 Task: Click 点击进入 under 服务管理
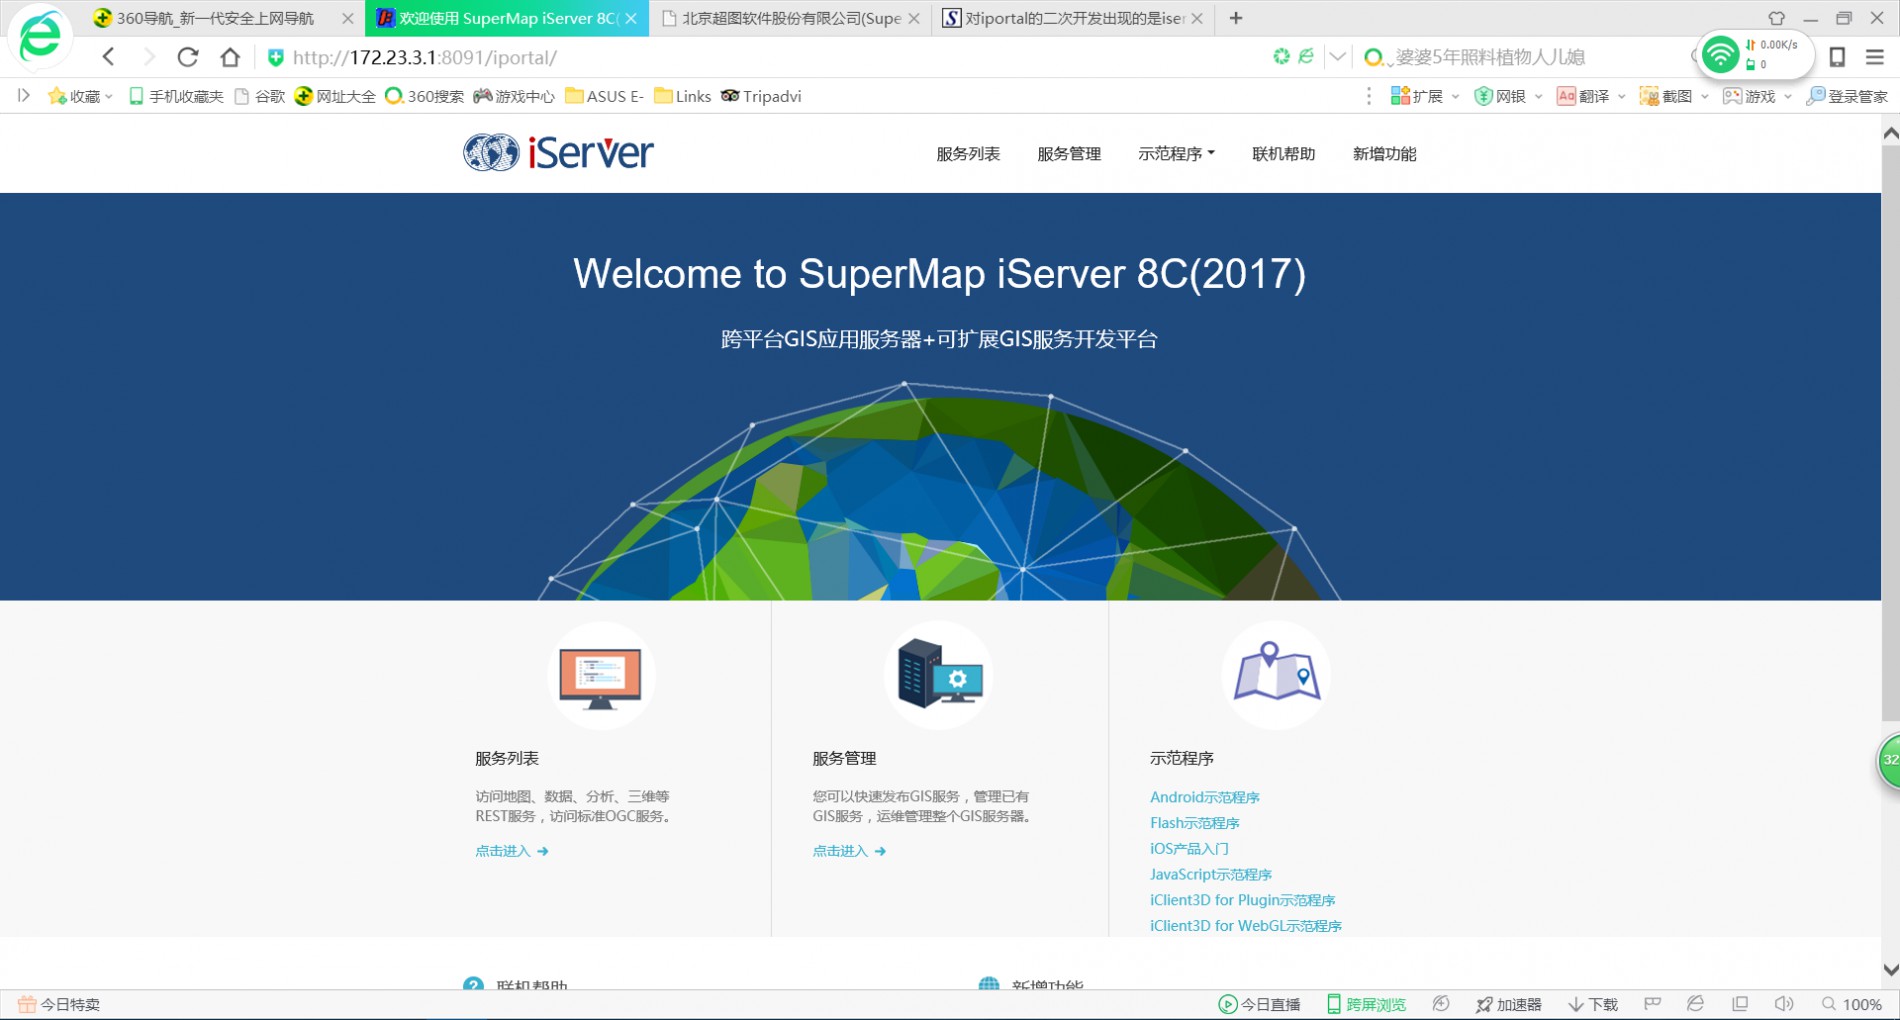pyautogui.click(x=849, y=851)
